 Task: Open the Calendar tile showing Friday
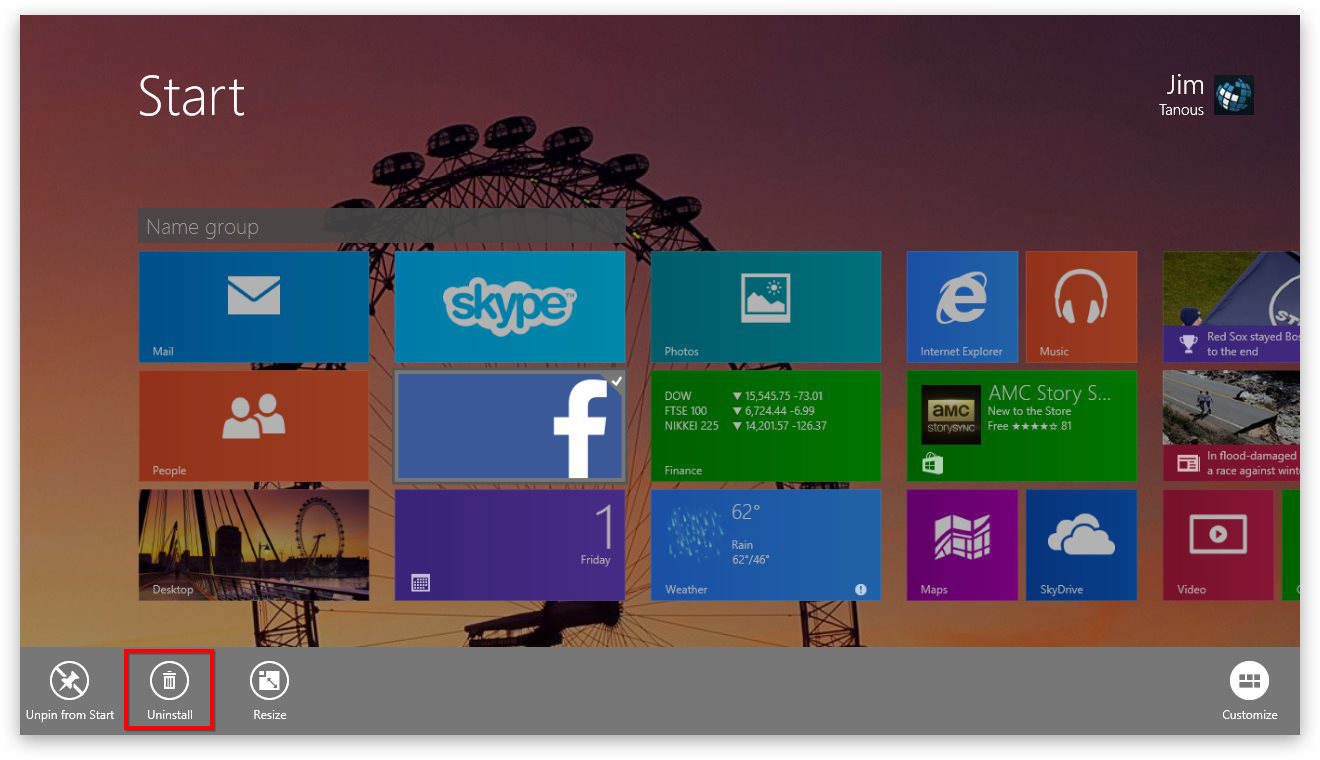click(x=510, y=545)
